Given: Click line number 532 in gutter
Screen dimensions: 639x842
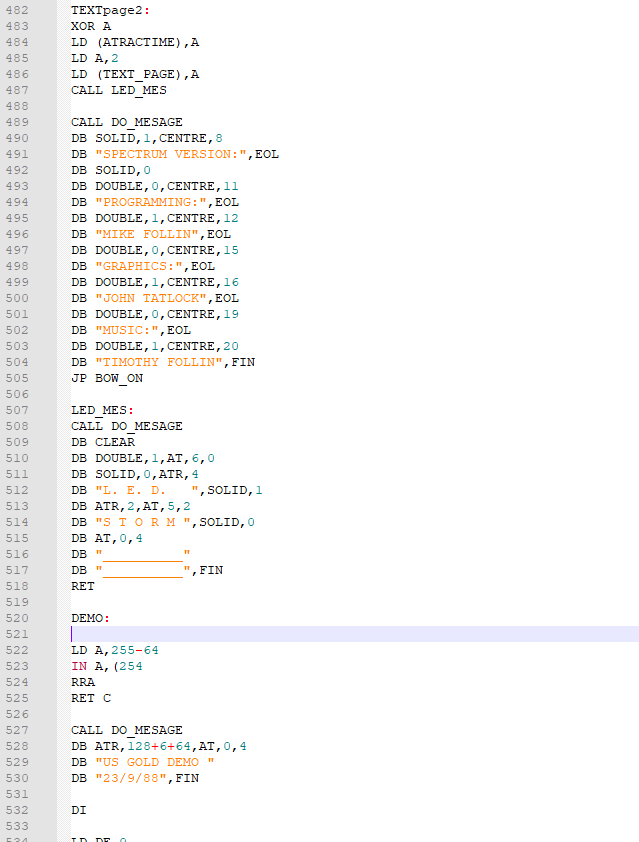Looking at the screenshot, I should (x=17, y=810).
